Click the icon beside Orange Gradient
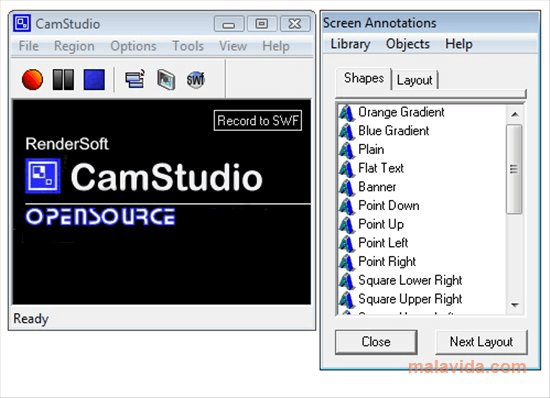This screenshot has height=398, width=550. (347, 113)
